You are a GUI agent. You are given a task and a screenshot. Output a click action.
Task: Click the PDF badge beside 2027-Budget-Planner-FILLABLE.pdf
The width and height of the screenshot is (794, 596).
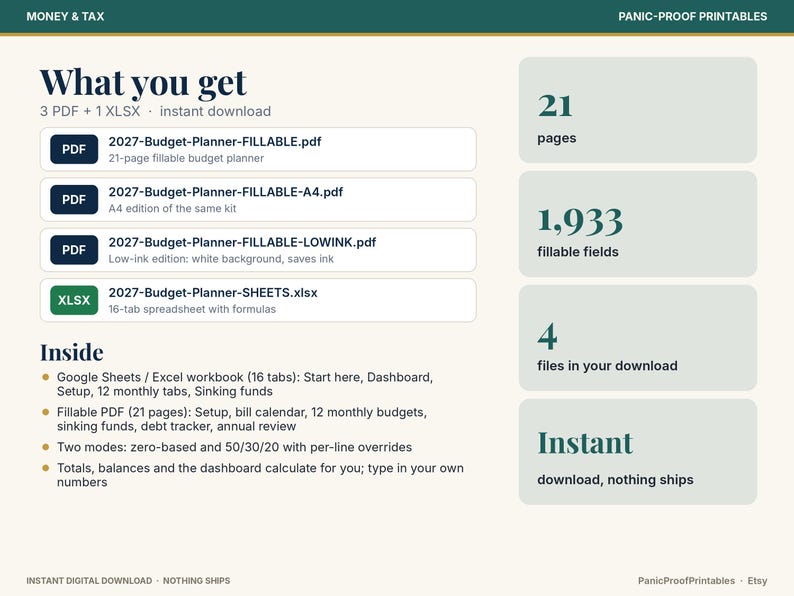pyautogui.click(x=74, y=149)
